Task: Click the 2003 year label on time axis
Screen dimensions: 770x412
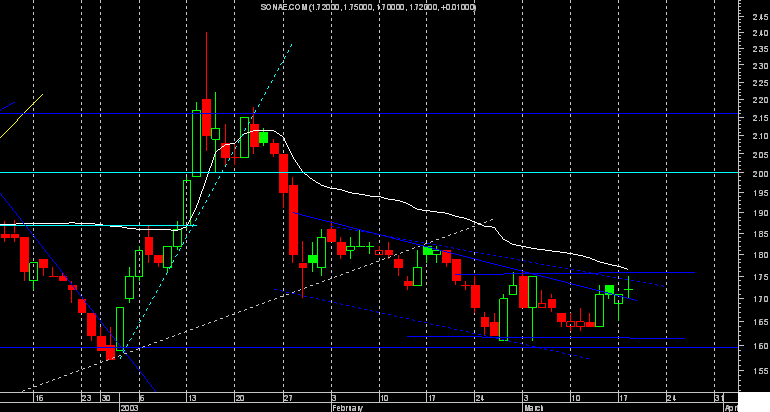Action: click(x=129, y=408)
